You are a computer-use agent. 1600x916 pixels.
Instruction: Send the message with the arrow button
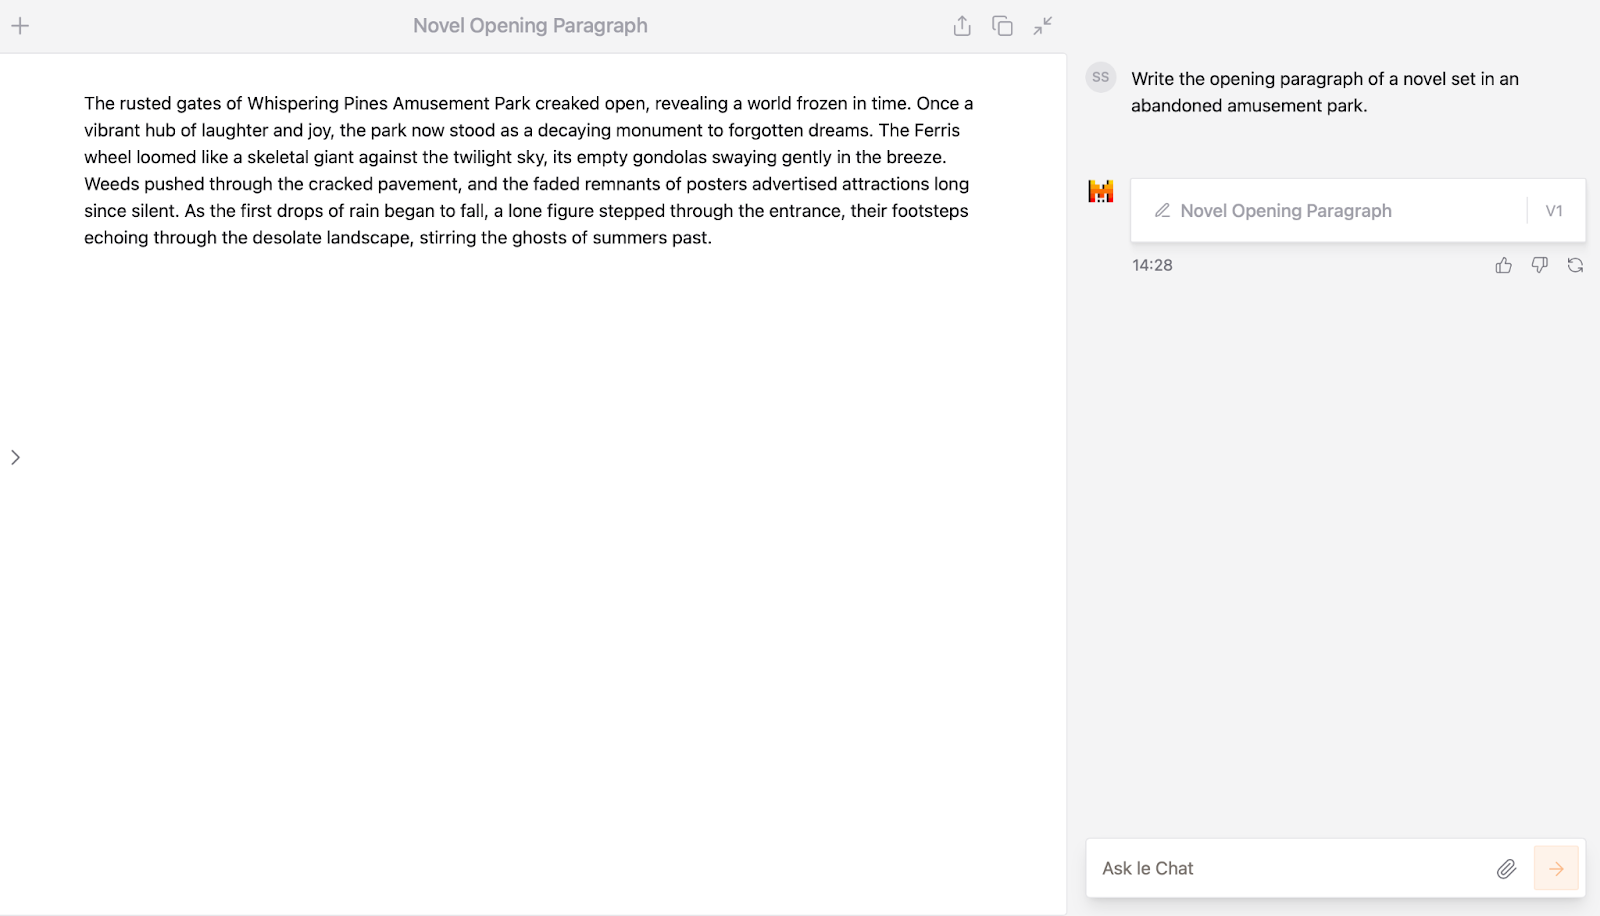coord(1556,869)
